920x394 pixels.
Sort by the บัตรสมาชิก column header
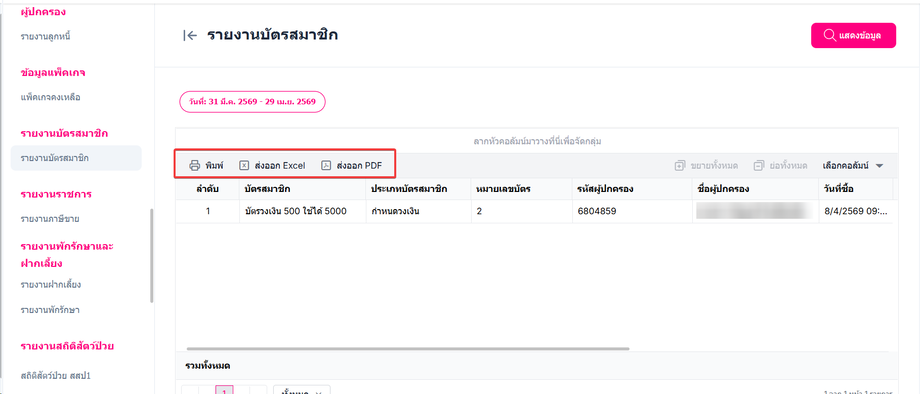(302, 189)
